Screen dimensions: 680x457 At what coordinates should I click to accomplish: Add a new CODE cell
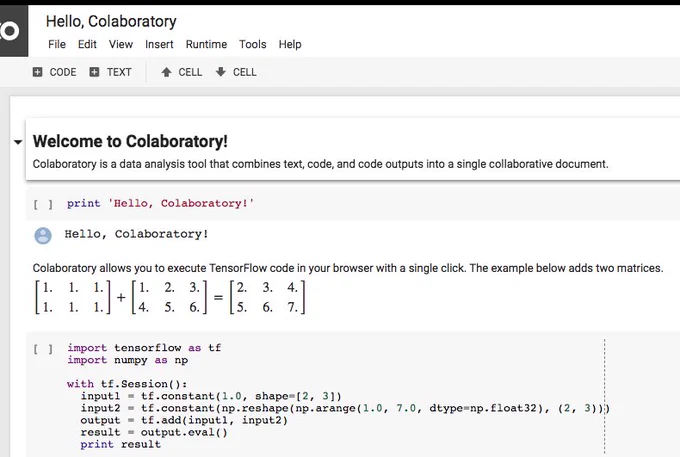click(55, 72)
